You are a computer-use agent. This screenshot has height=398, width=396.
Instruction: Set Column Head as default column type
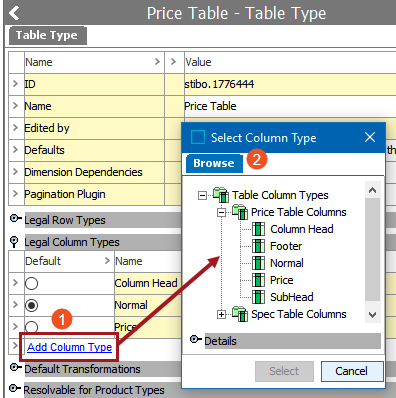(32, 283)
